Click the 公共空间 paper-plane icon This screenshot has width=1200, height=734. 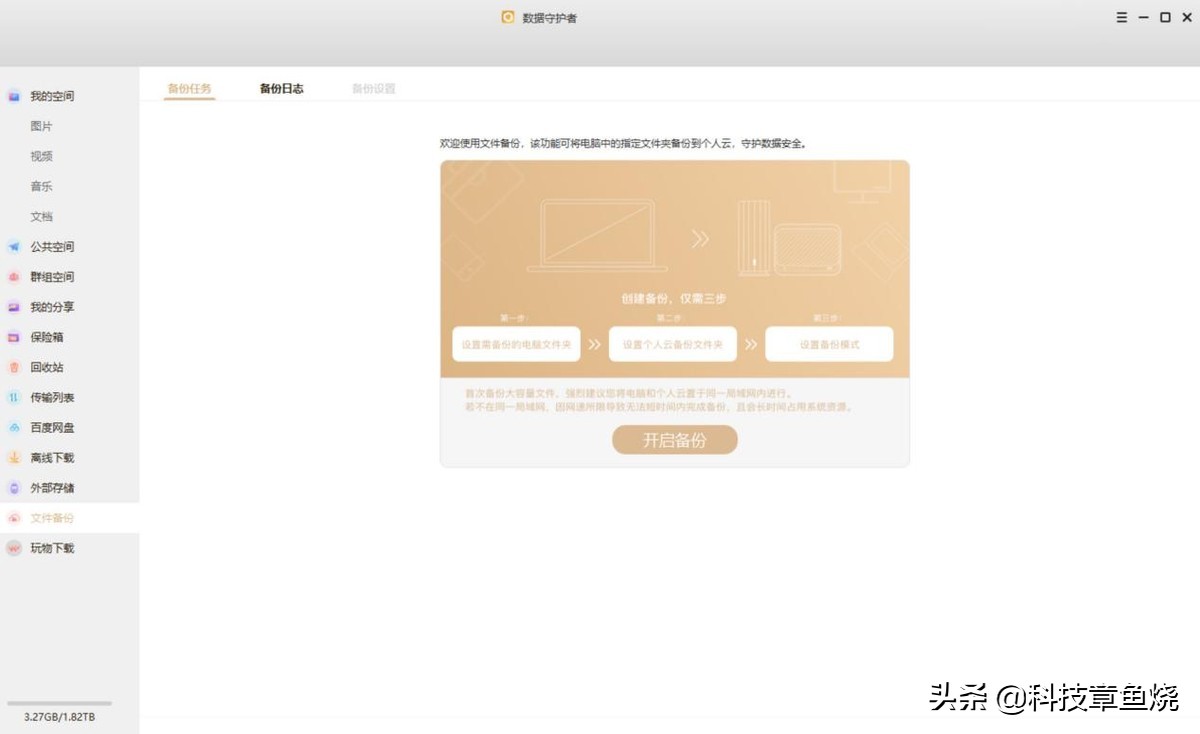pos(14,247)
